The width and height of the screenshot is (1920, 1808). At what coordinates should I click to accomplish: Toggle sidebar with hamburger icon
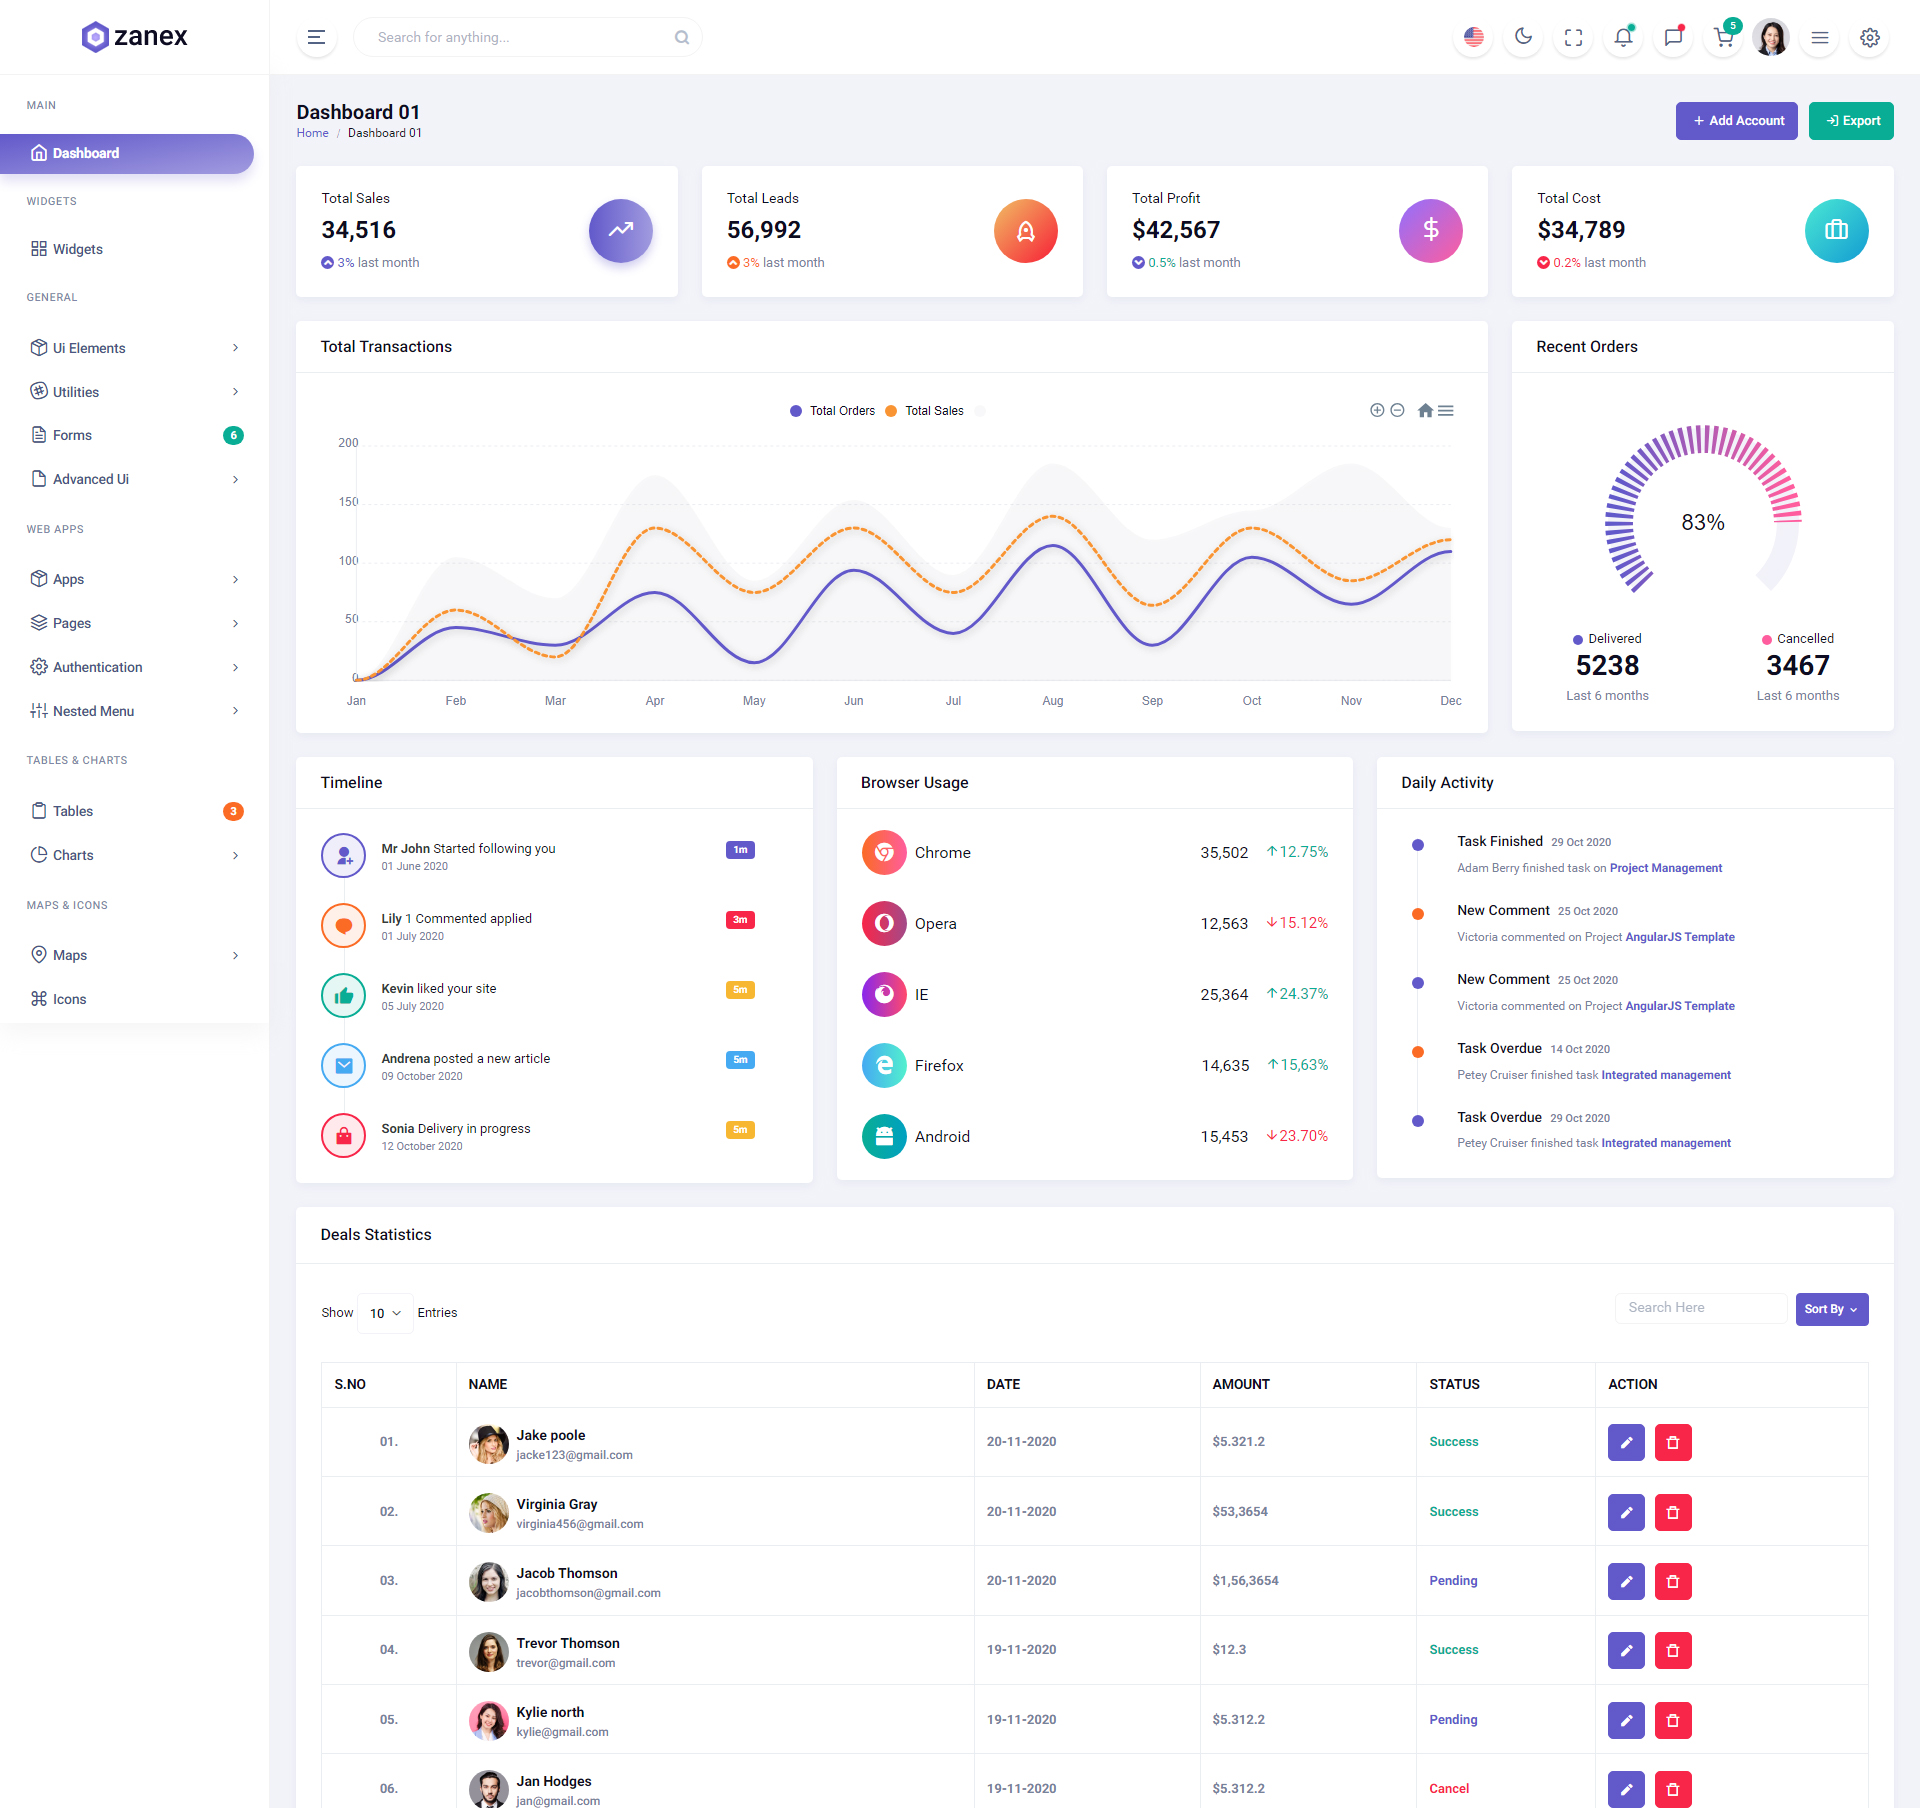point(316,37)
